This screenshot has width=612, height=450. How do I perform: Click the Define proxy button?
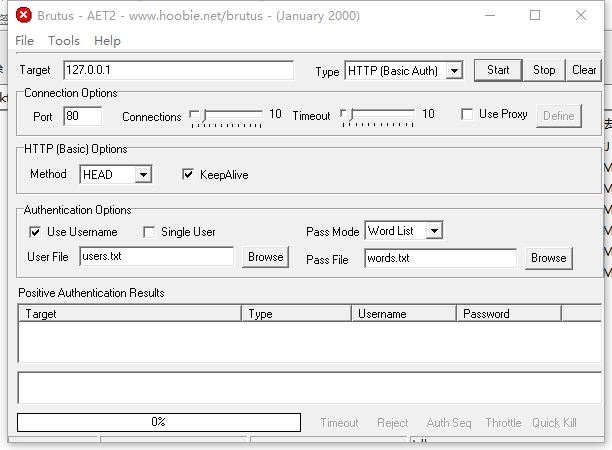[x=559, y=116]
